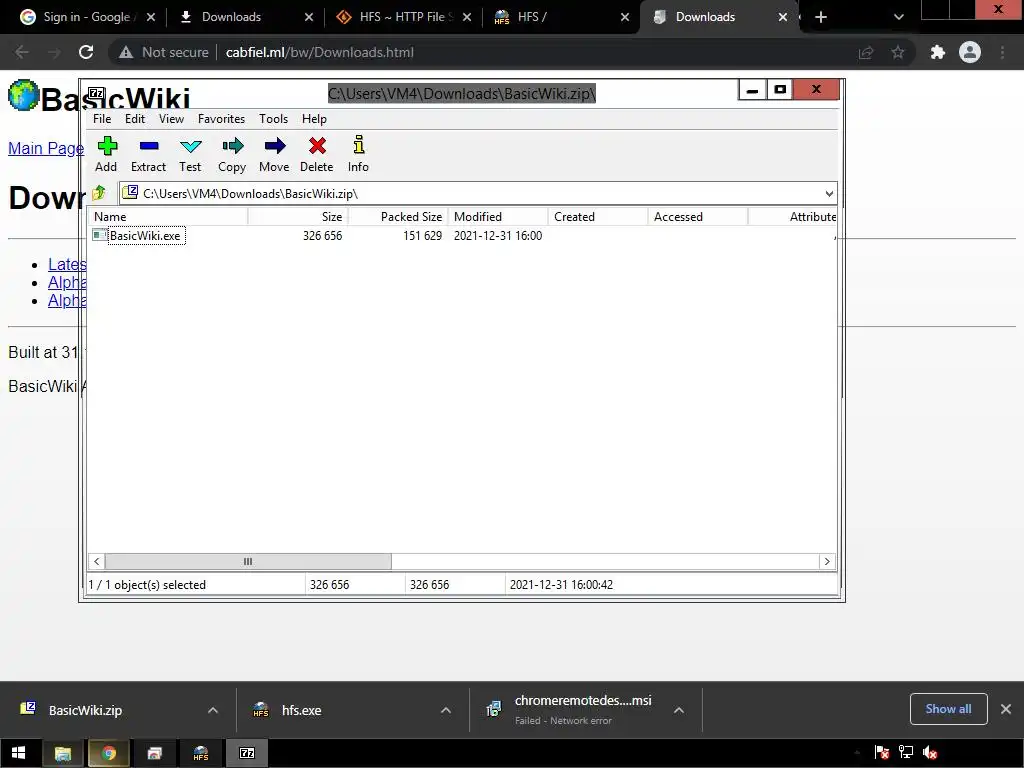Reload the Chrome page
The height and width of the screenshot is (768, 1024).
pos(86,52)
